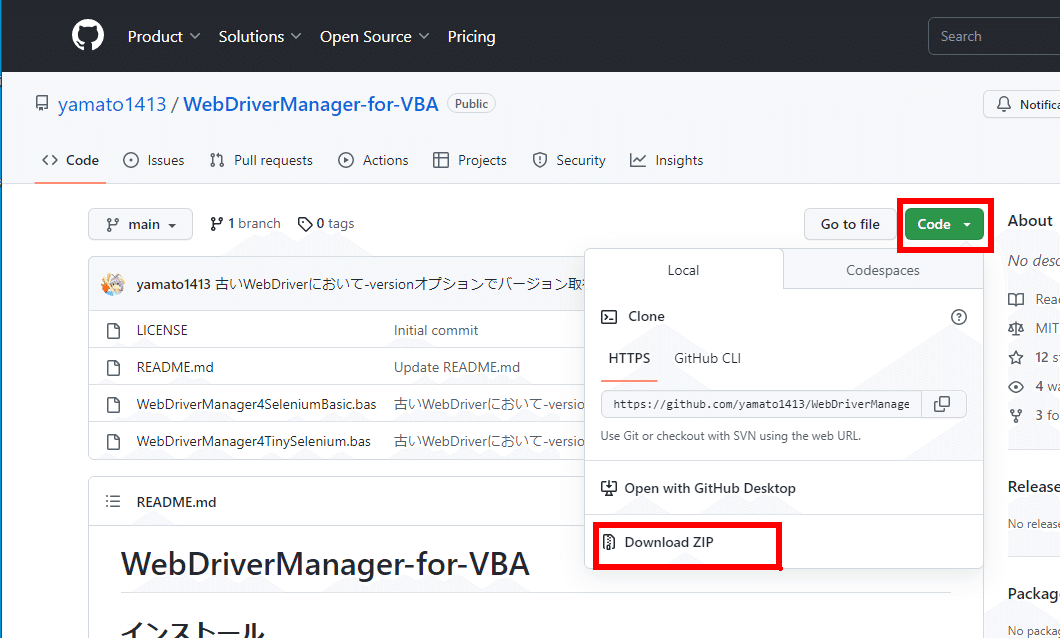Click the README.md panel header title

[x=176, y=502]
